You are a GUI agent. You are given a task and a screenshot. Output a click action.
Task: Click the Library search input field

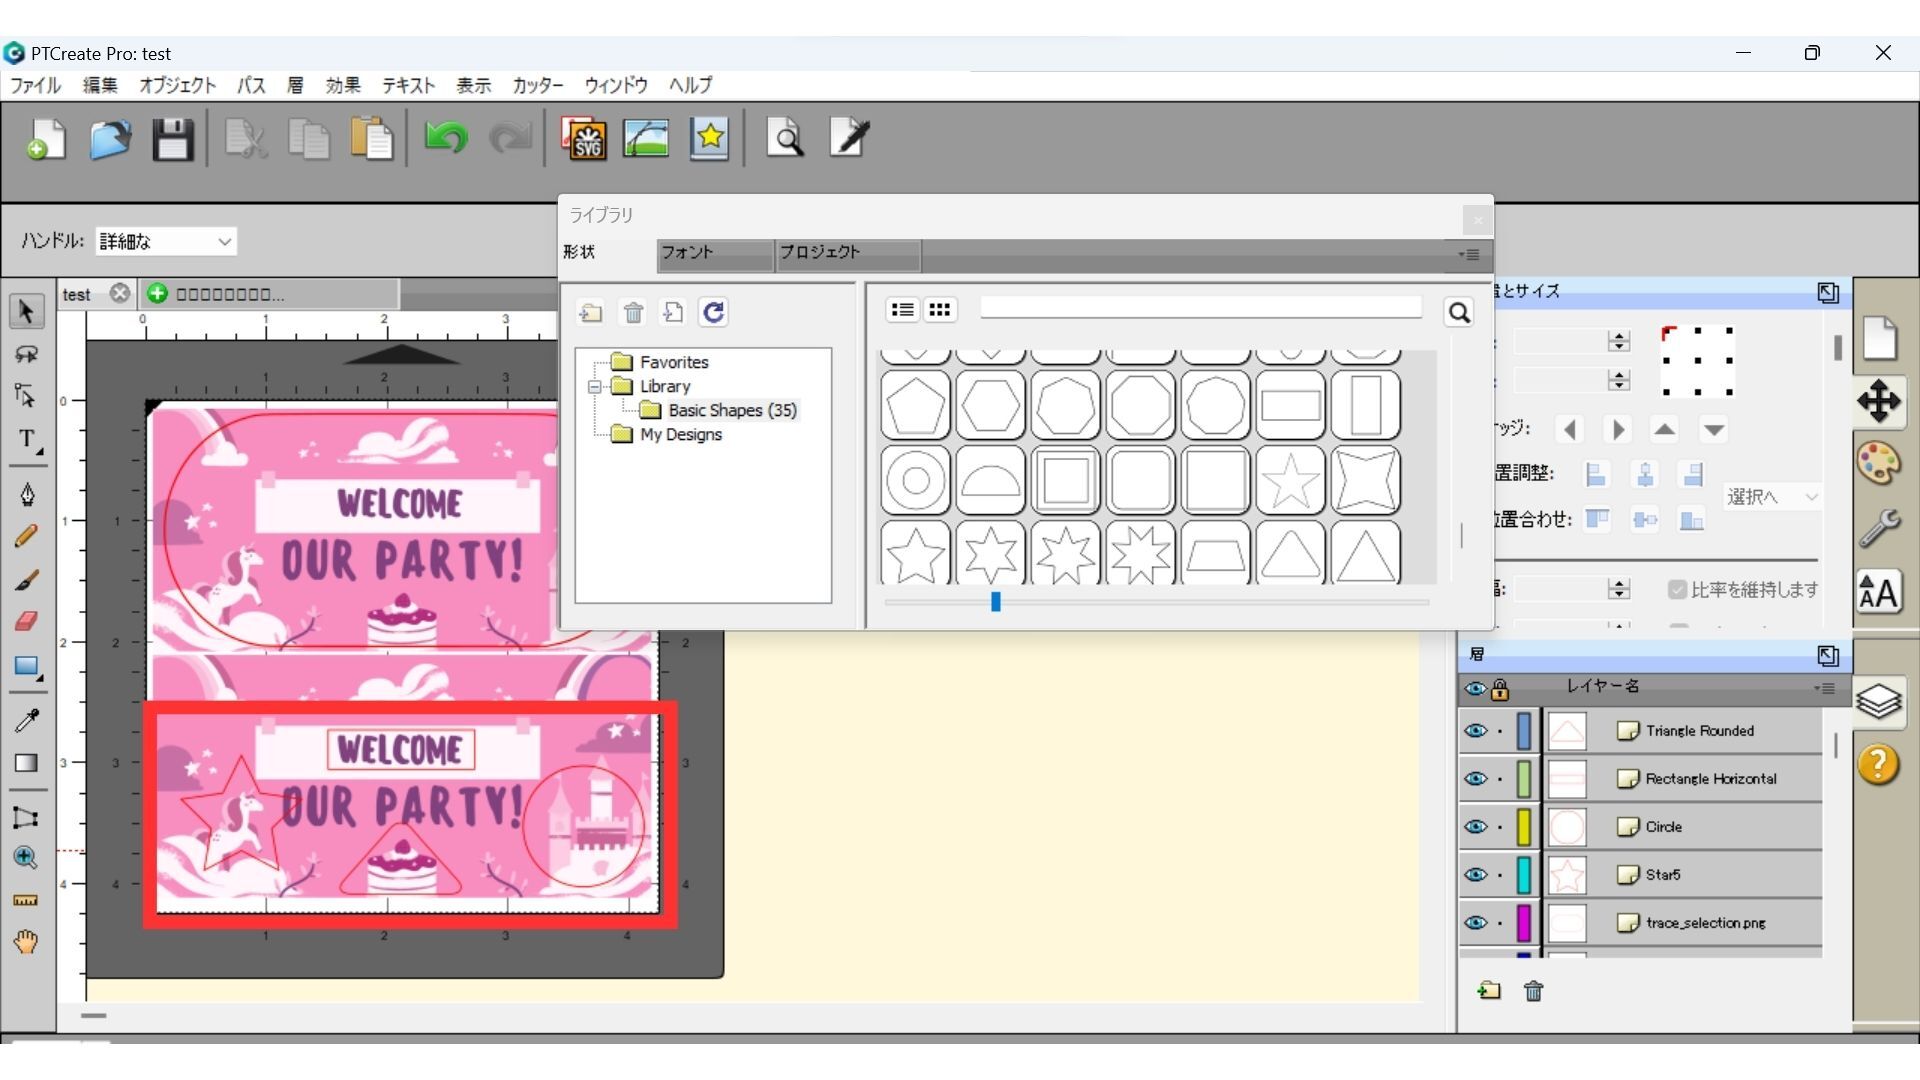point(1201,308)
